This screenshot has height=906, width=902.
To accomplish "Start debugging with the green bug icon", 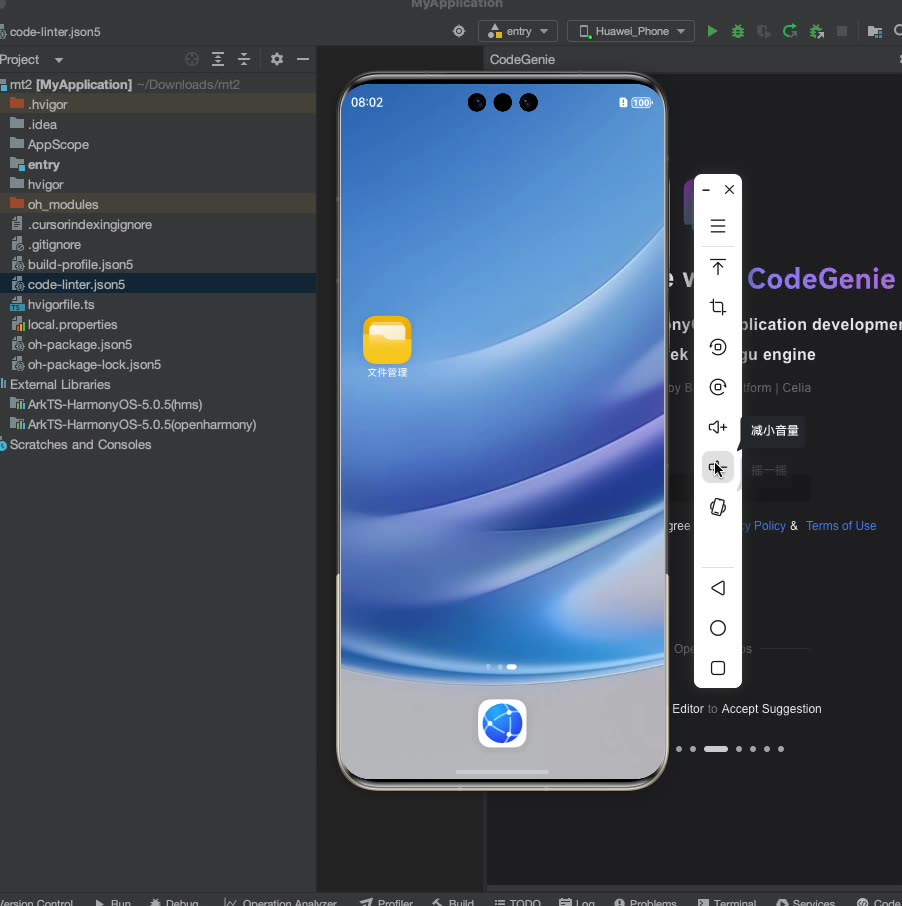I will click(738, 31).
